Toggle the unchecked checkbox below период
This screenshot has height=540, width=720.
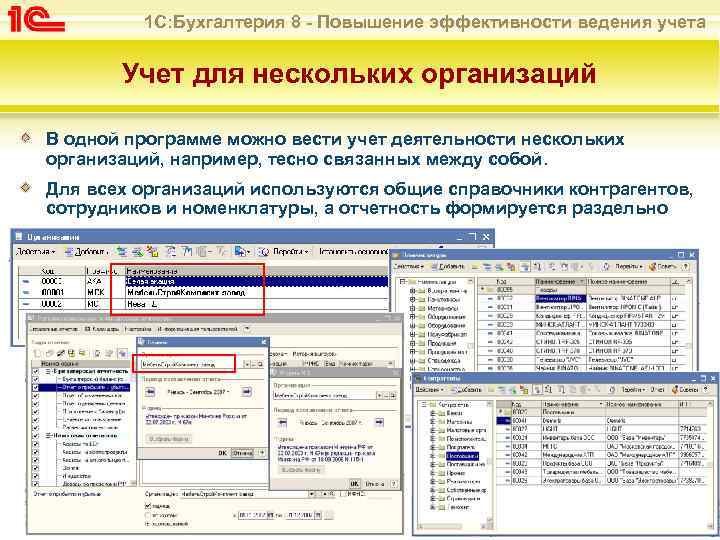pos(148,515)
